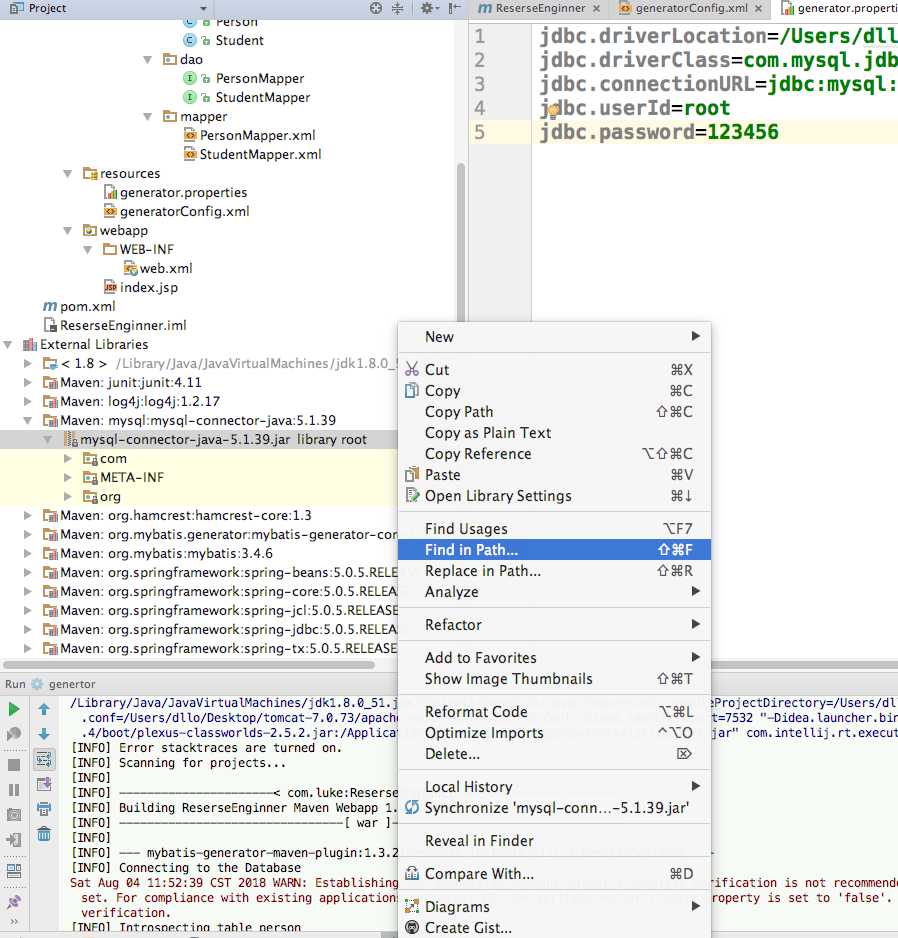Click the Project tree horizontal scrollbar
898x938 pixels.
(x=189, y=665)
